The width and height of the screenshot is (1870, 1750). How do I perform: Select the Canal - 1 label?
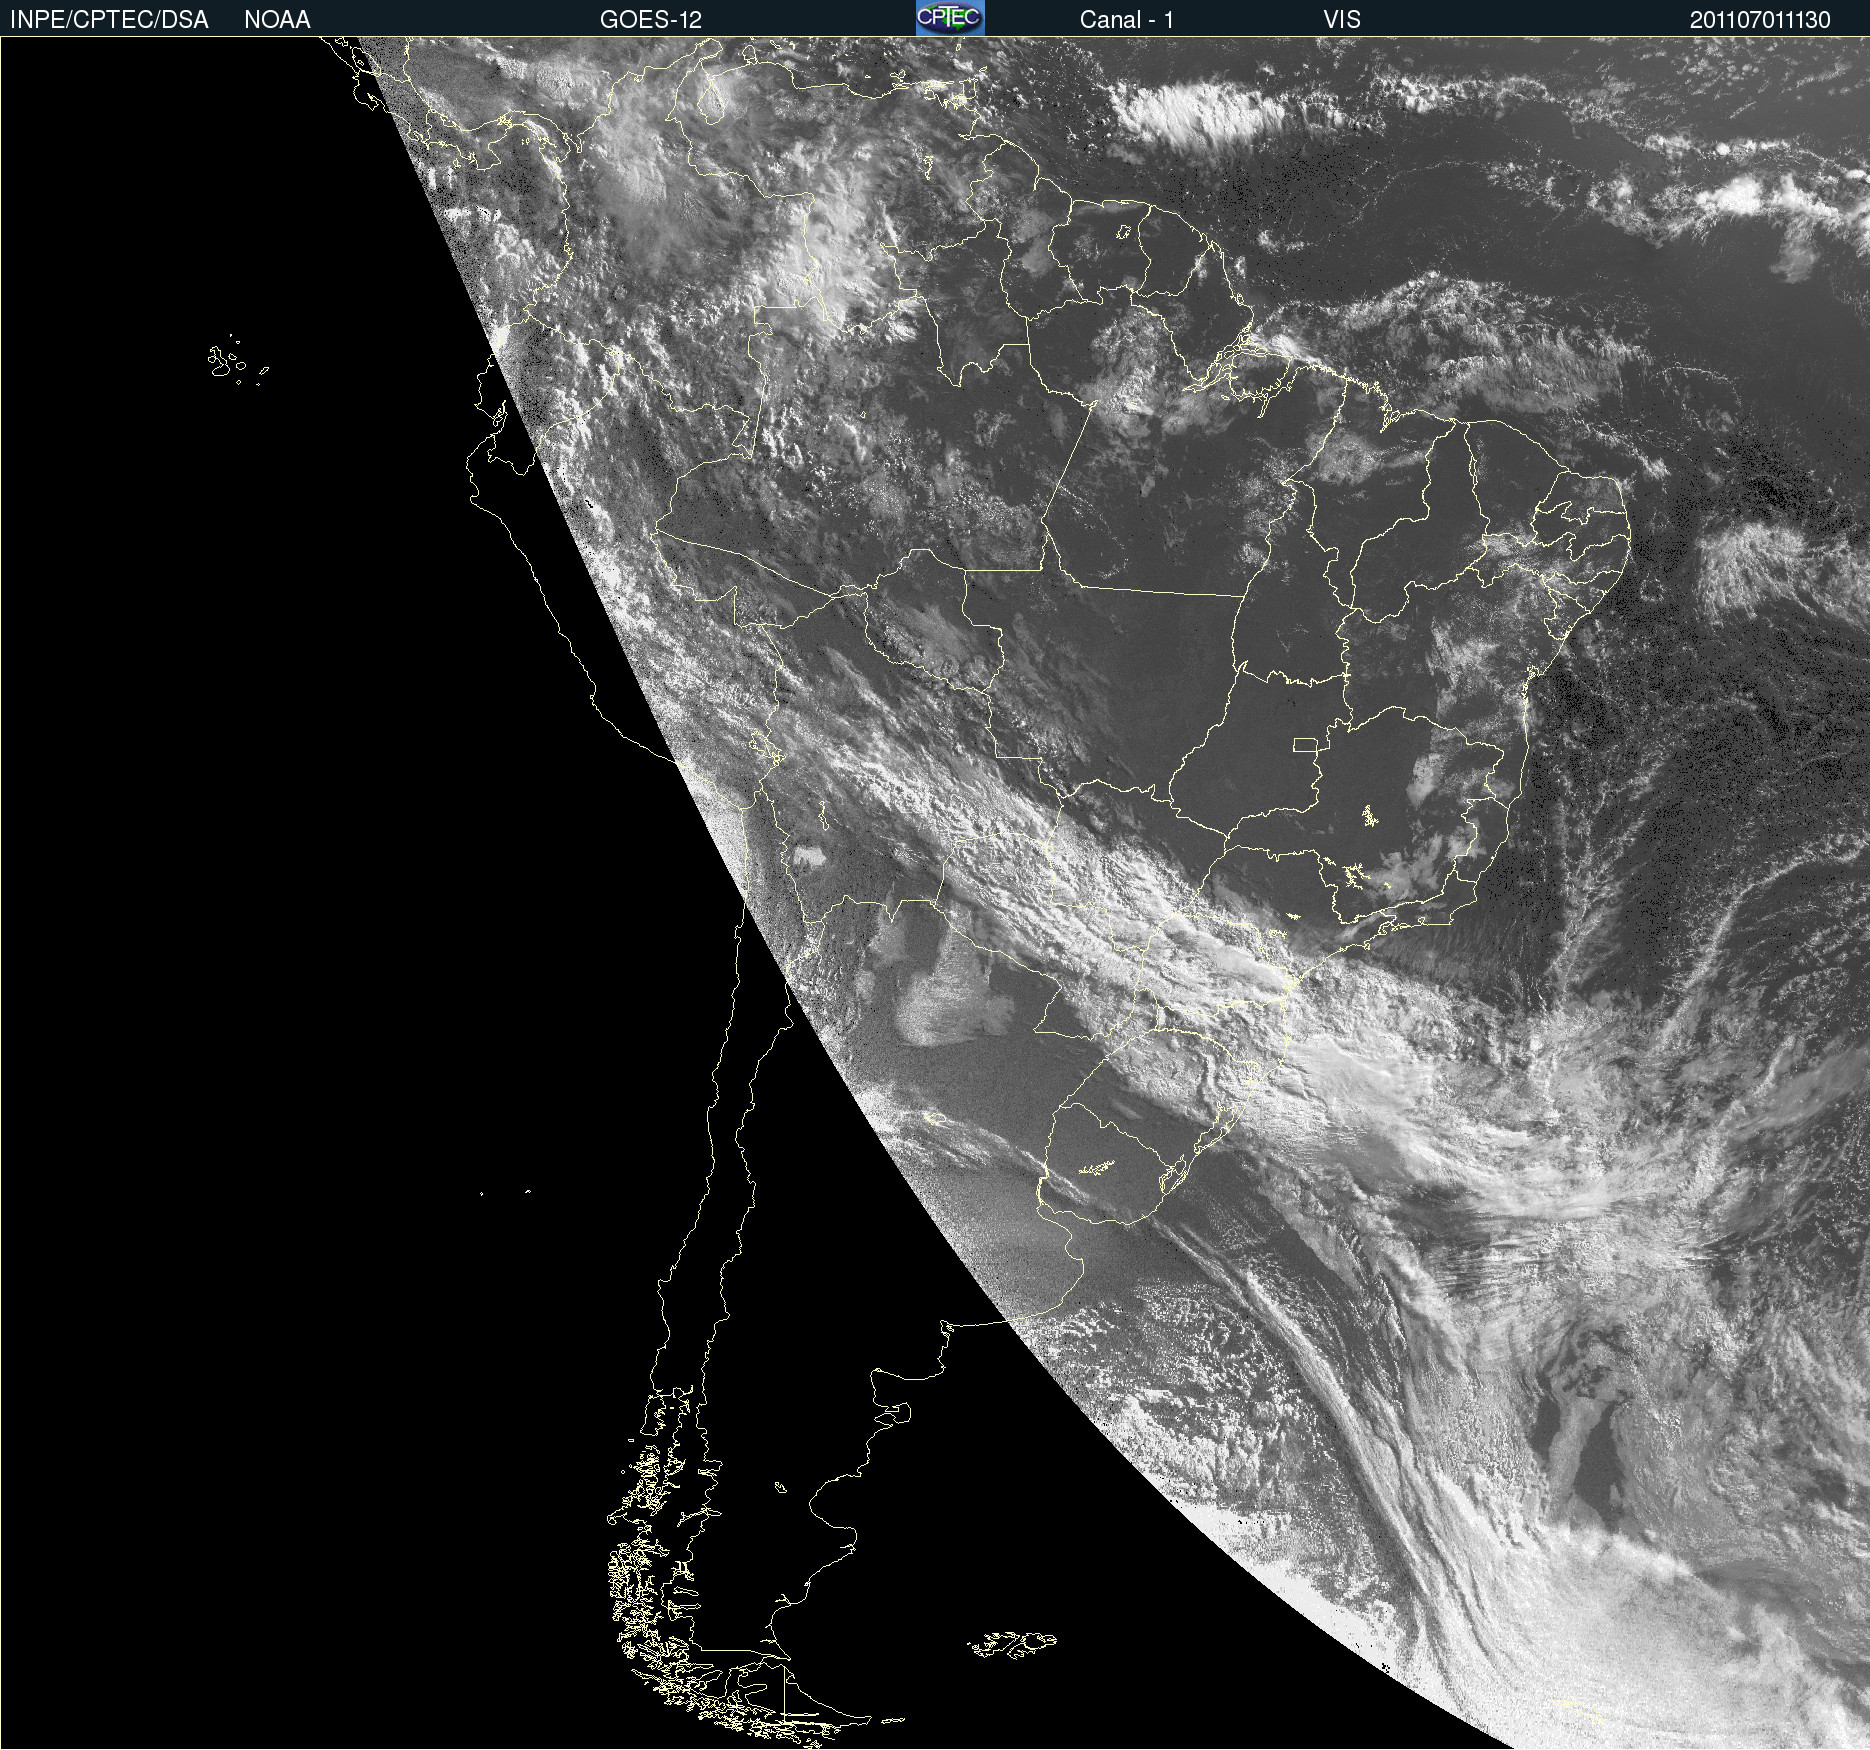[x=1127, y=20]
